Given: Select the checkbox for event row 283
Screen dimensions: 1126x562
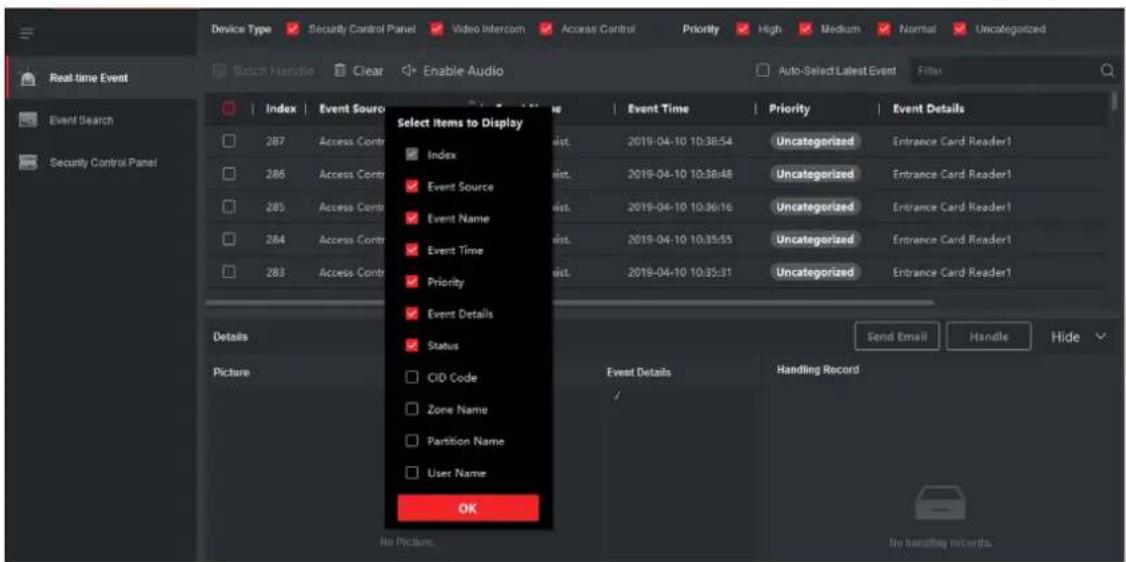Looking at the screenshot, I should click(x=231, y=272).
